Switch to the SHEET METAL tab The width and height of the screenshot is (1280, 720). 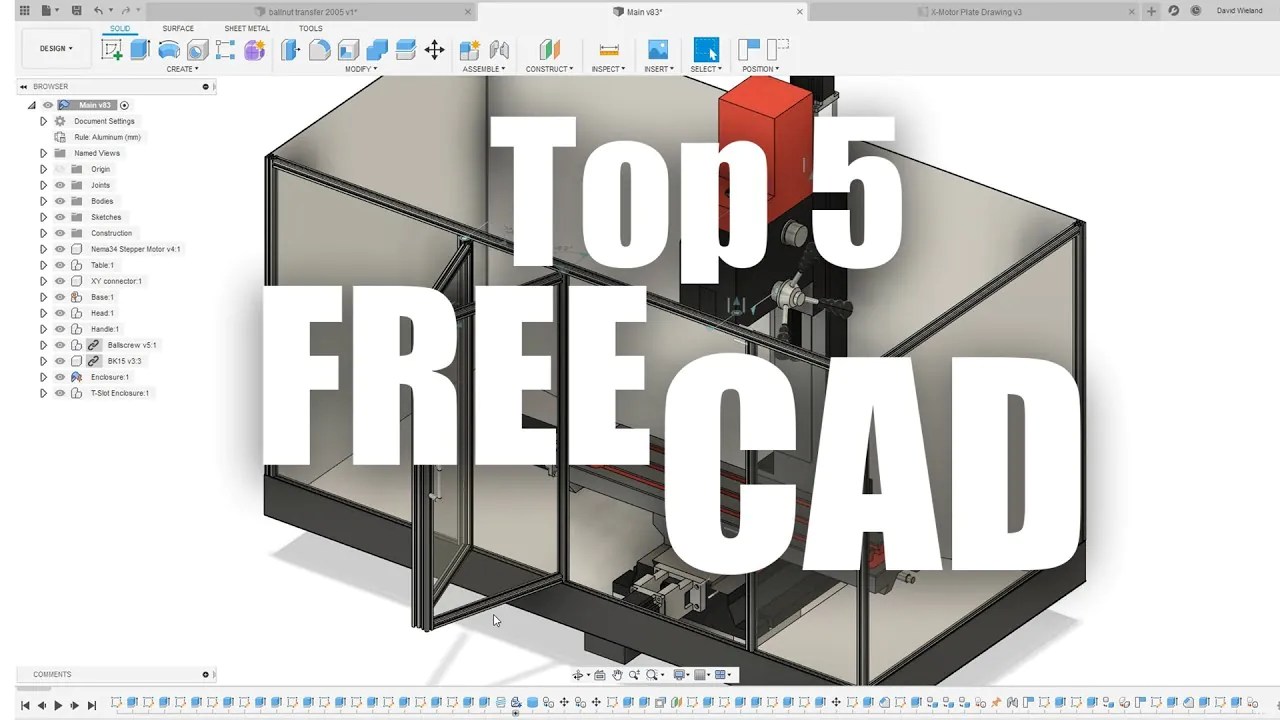coord(247,28)
